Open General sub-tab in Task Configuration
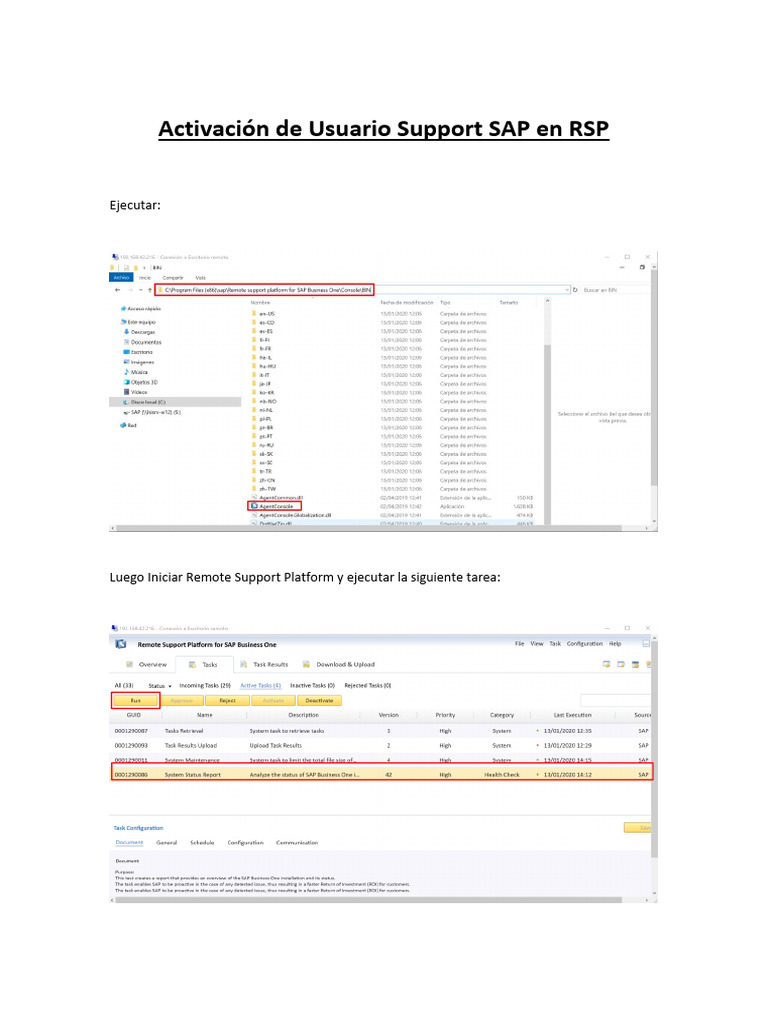This screenshot has width=768, height=1024. (167, 843)
